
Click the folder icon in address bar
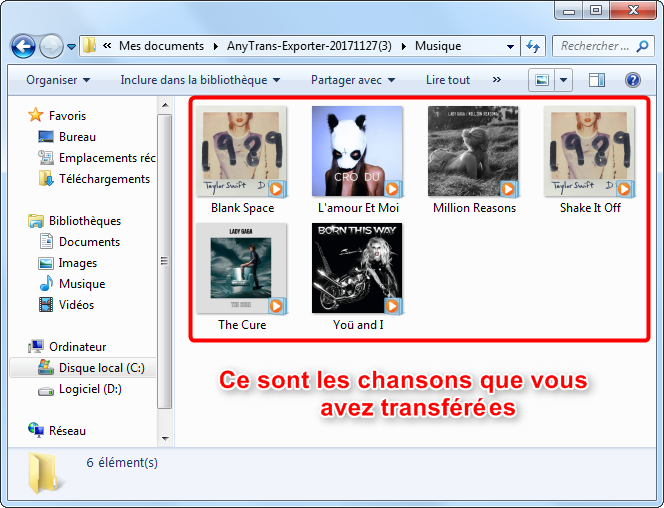pos(89,45)
